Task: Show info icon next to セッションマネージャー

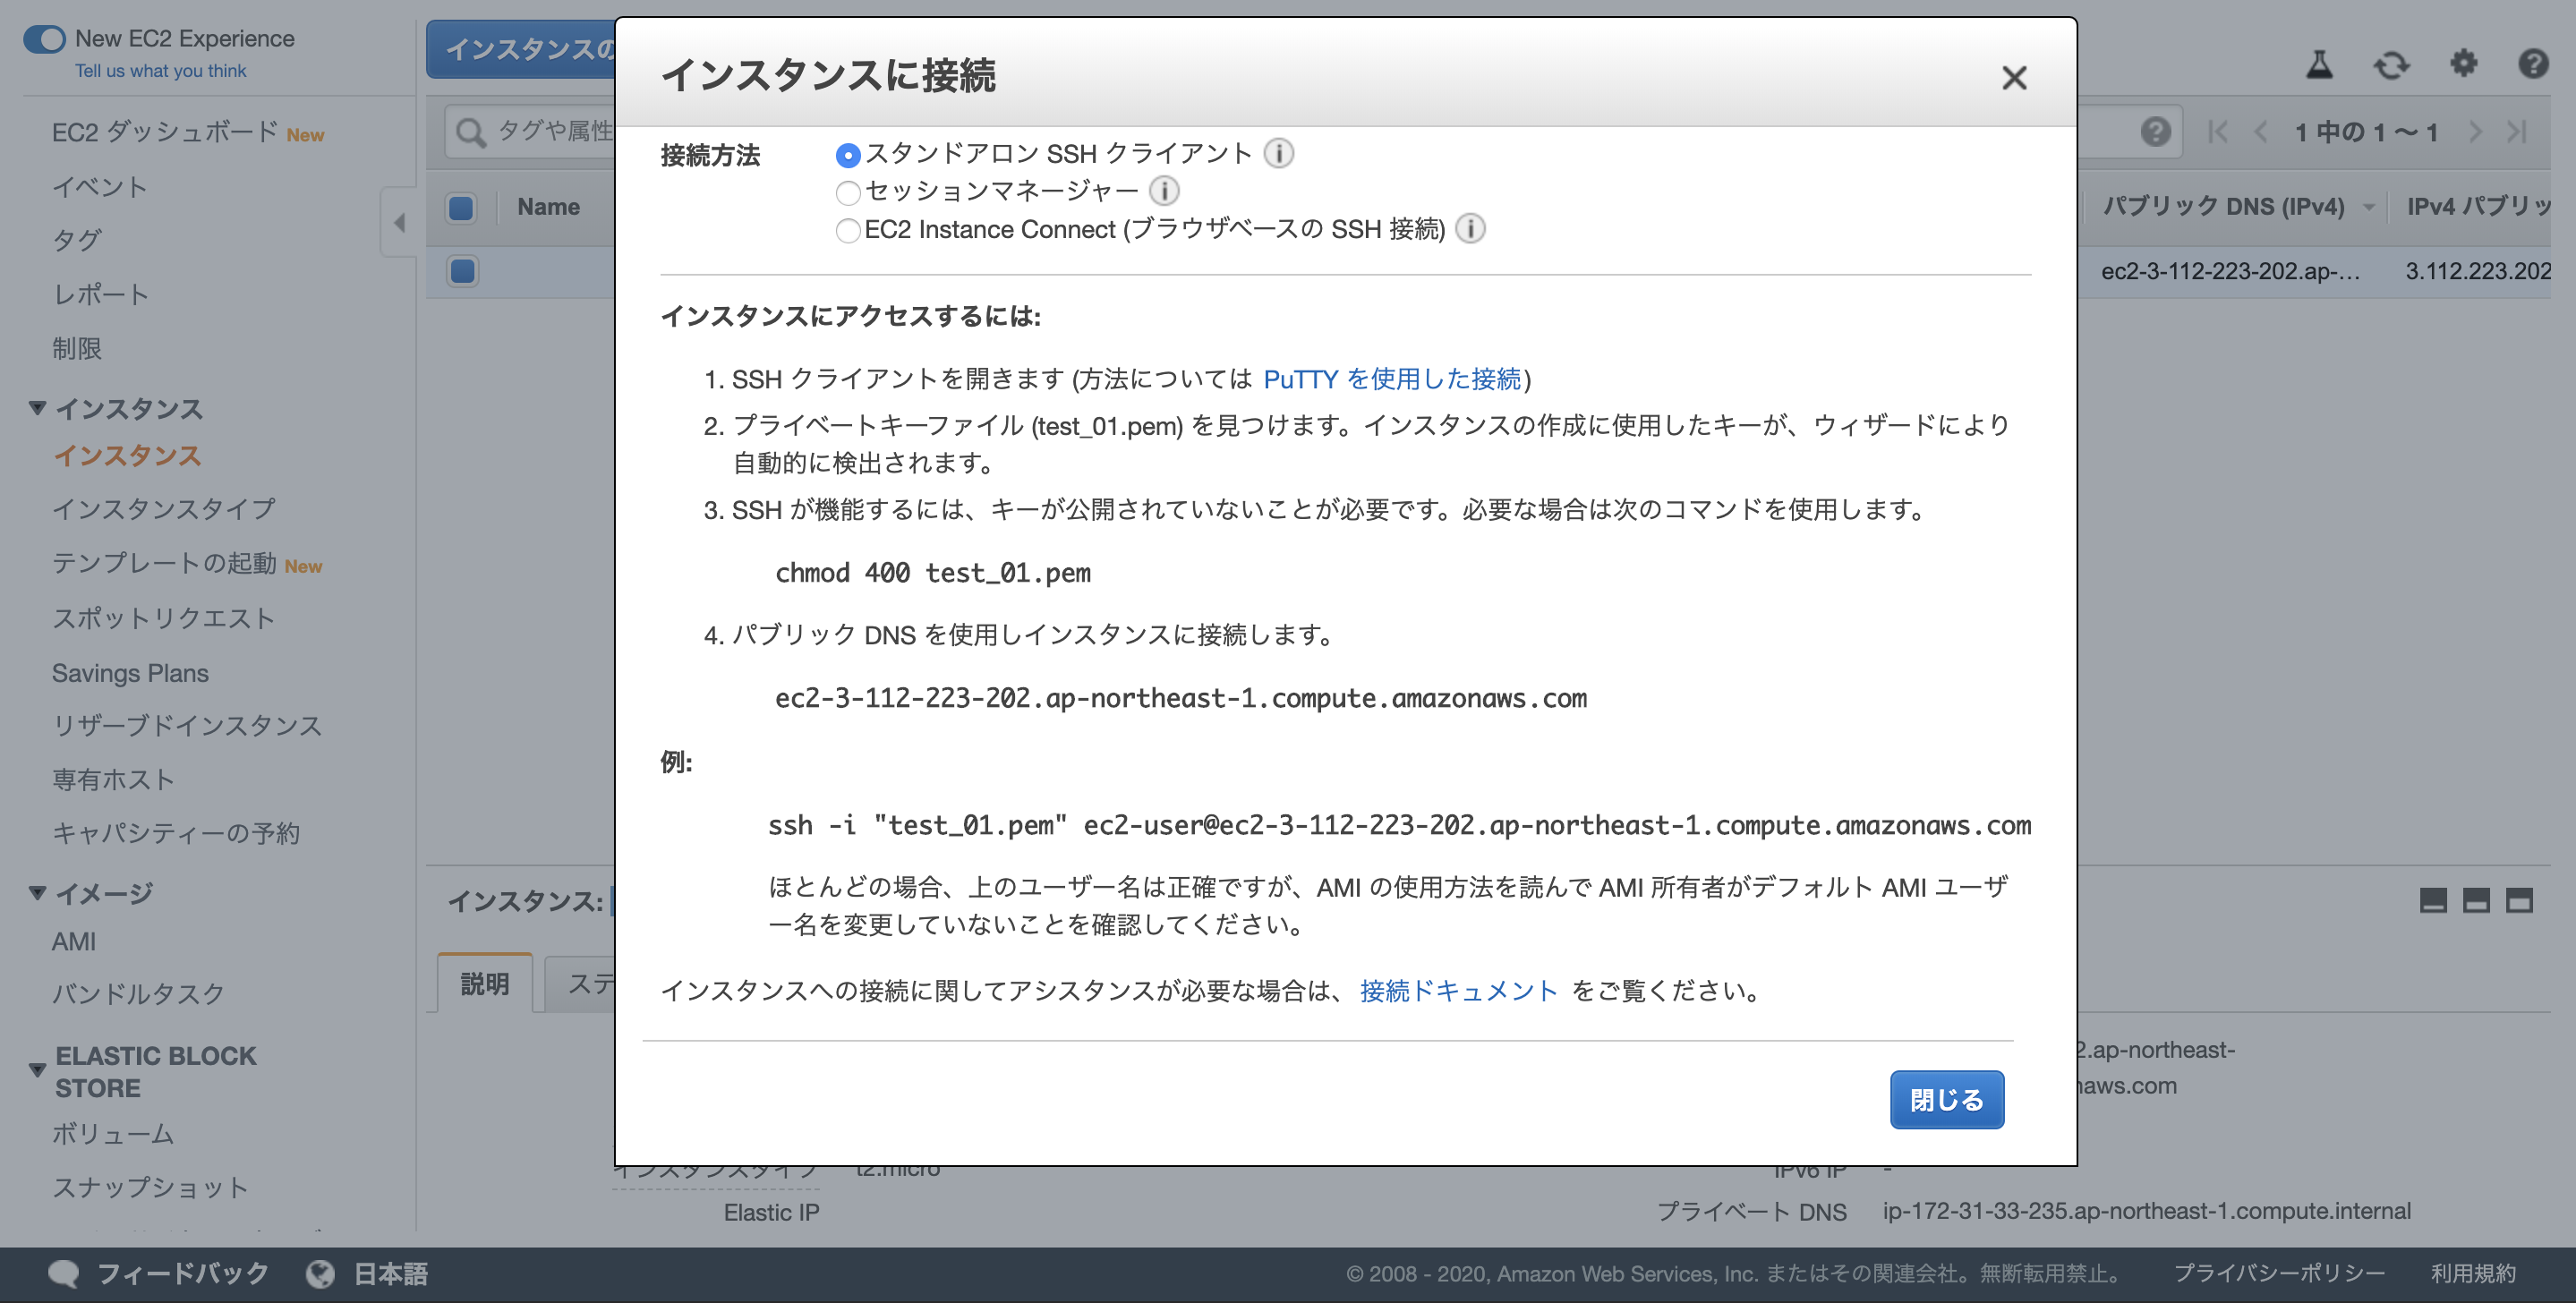Action: [x=1164, y=190]
